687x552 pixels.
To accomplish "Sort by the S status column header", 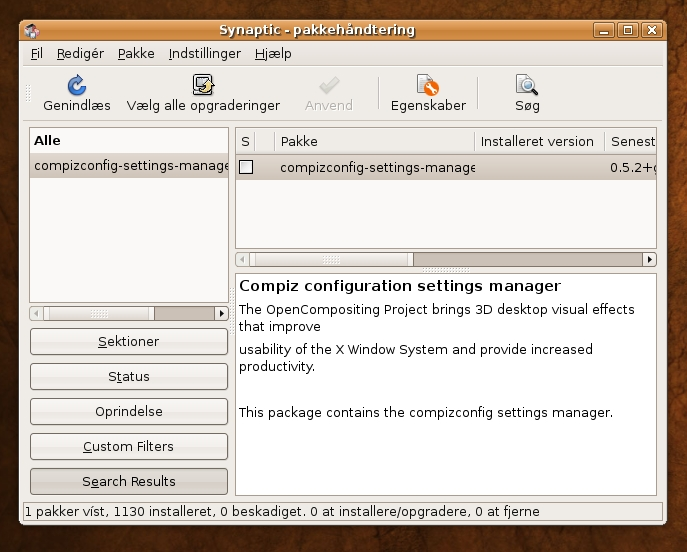I will [x=245, y=141].
